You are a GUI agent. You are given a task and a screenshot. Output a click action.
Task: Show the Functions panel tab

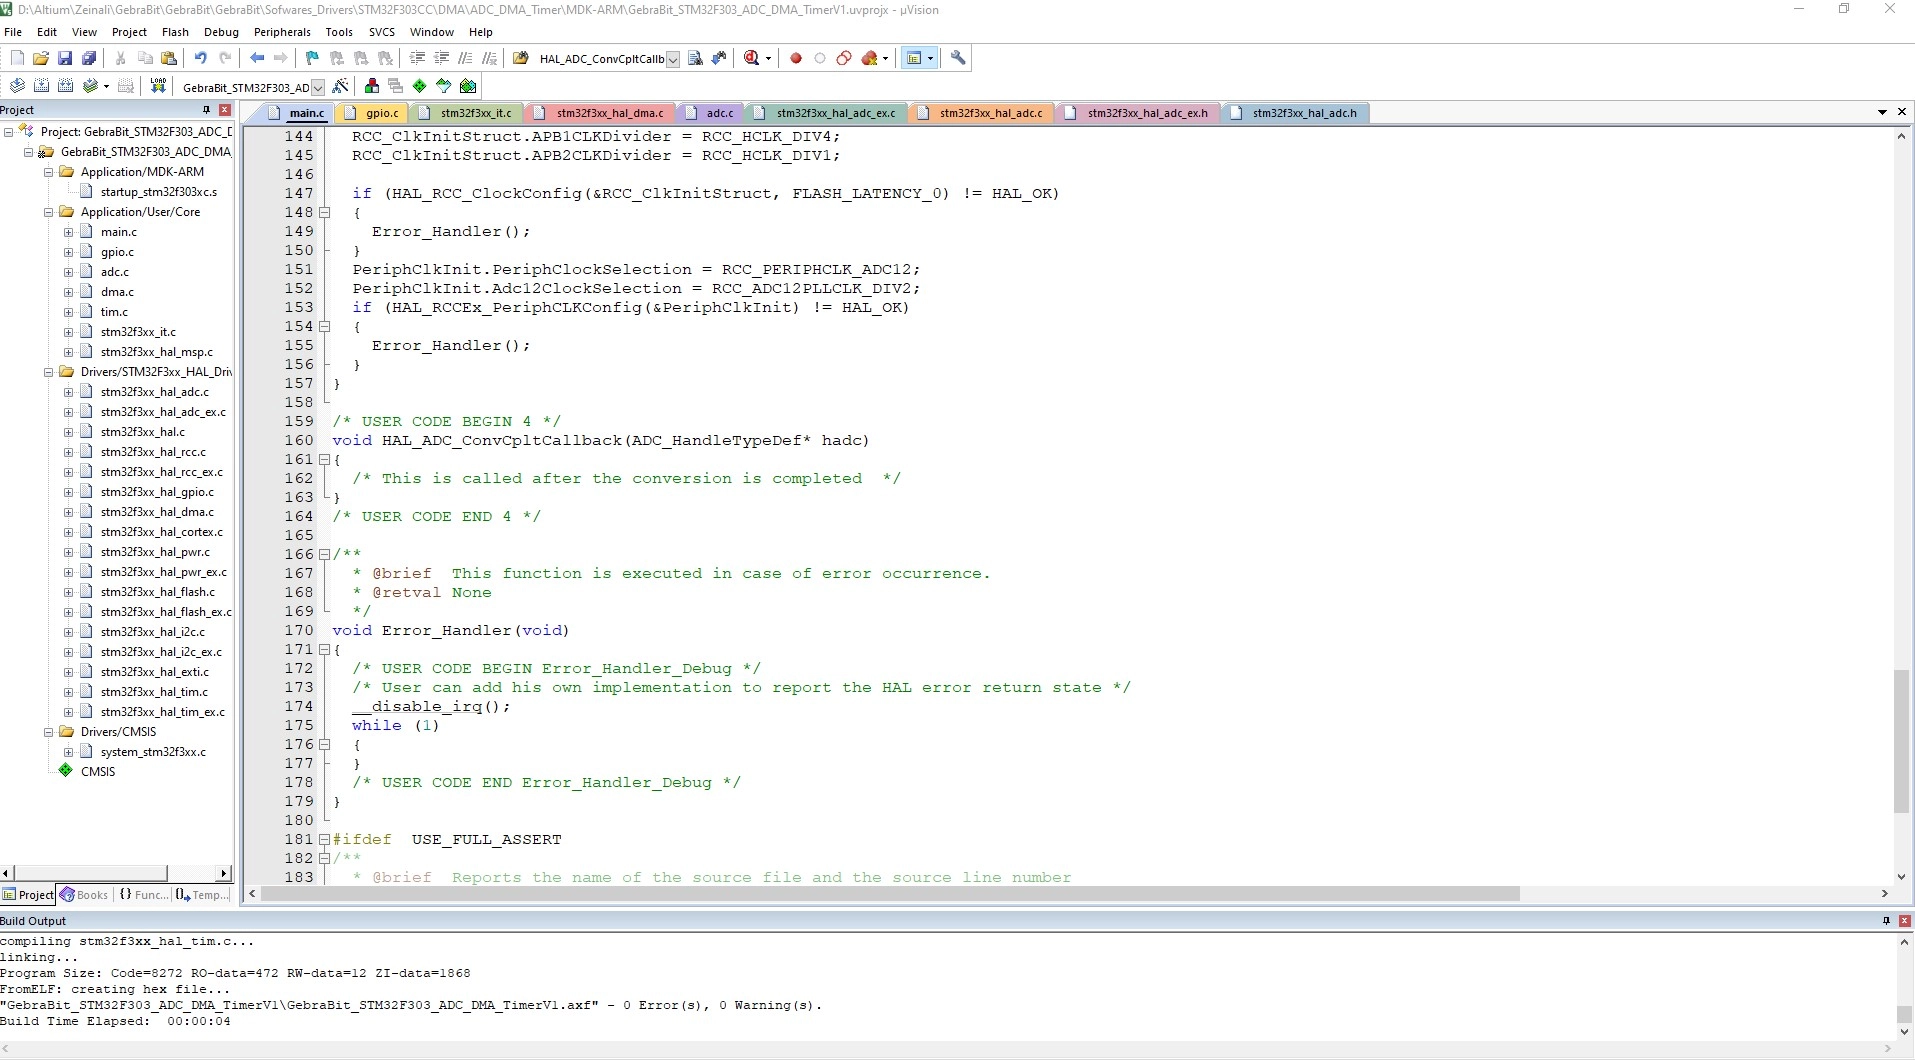tap(143, 895)
